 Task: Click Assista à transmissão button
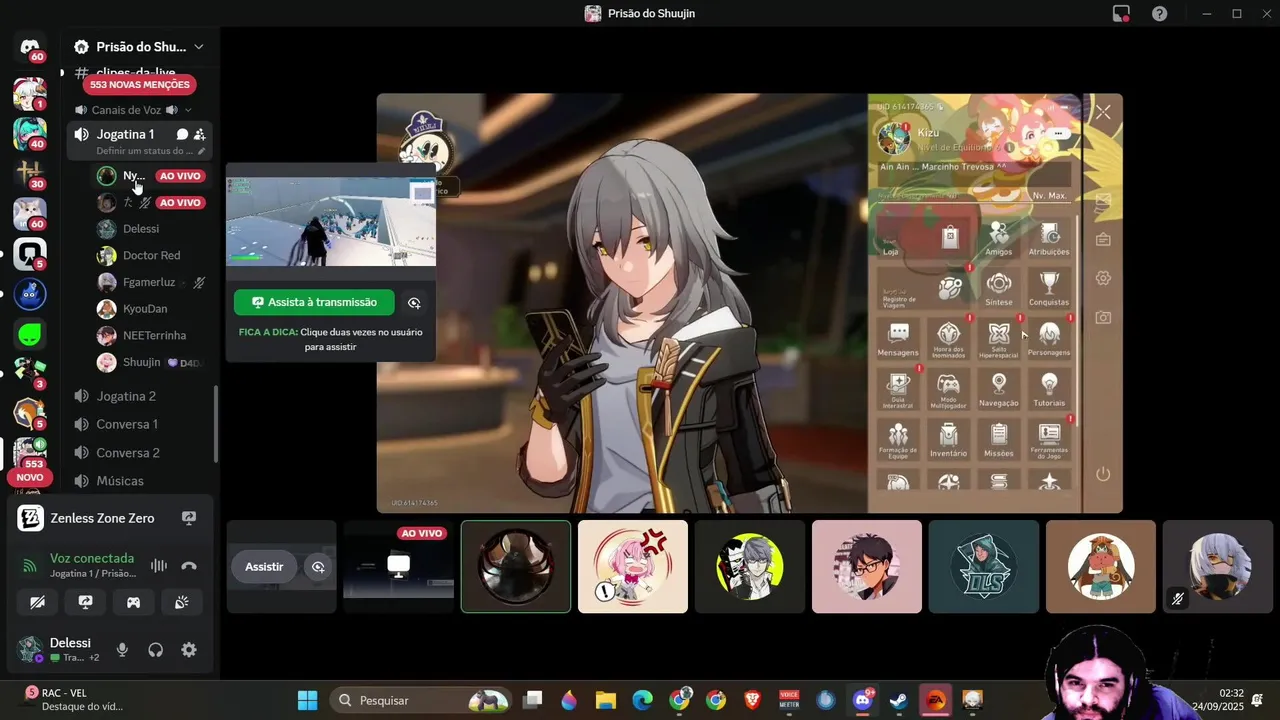(x=314, y=302)
